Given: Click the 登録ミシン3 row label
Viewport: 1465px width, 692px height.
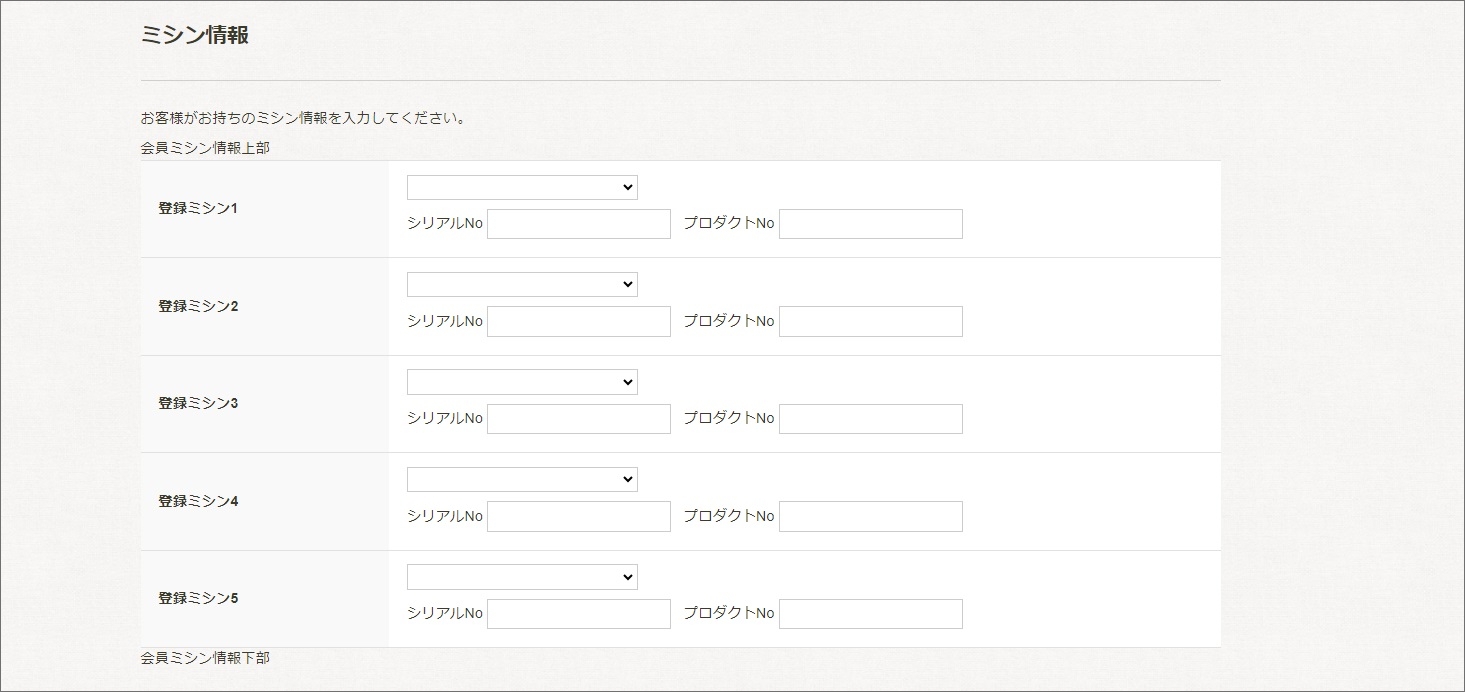Looking at the screenshot, I should pos(198,403).
